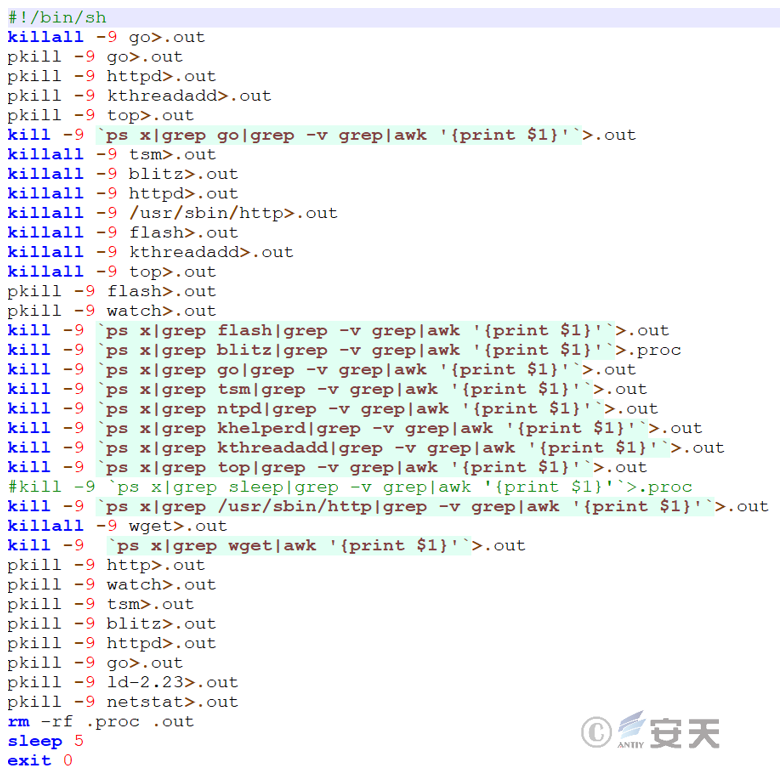Click the 'sleep 5' line
This screenshot has width=782, height=774.
click(45, 741)
